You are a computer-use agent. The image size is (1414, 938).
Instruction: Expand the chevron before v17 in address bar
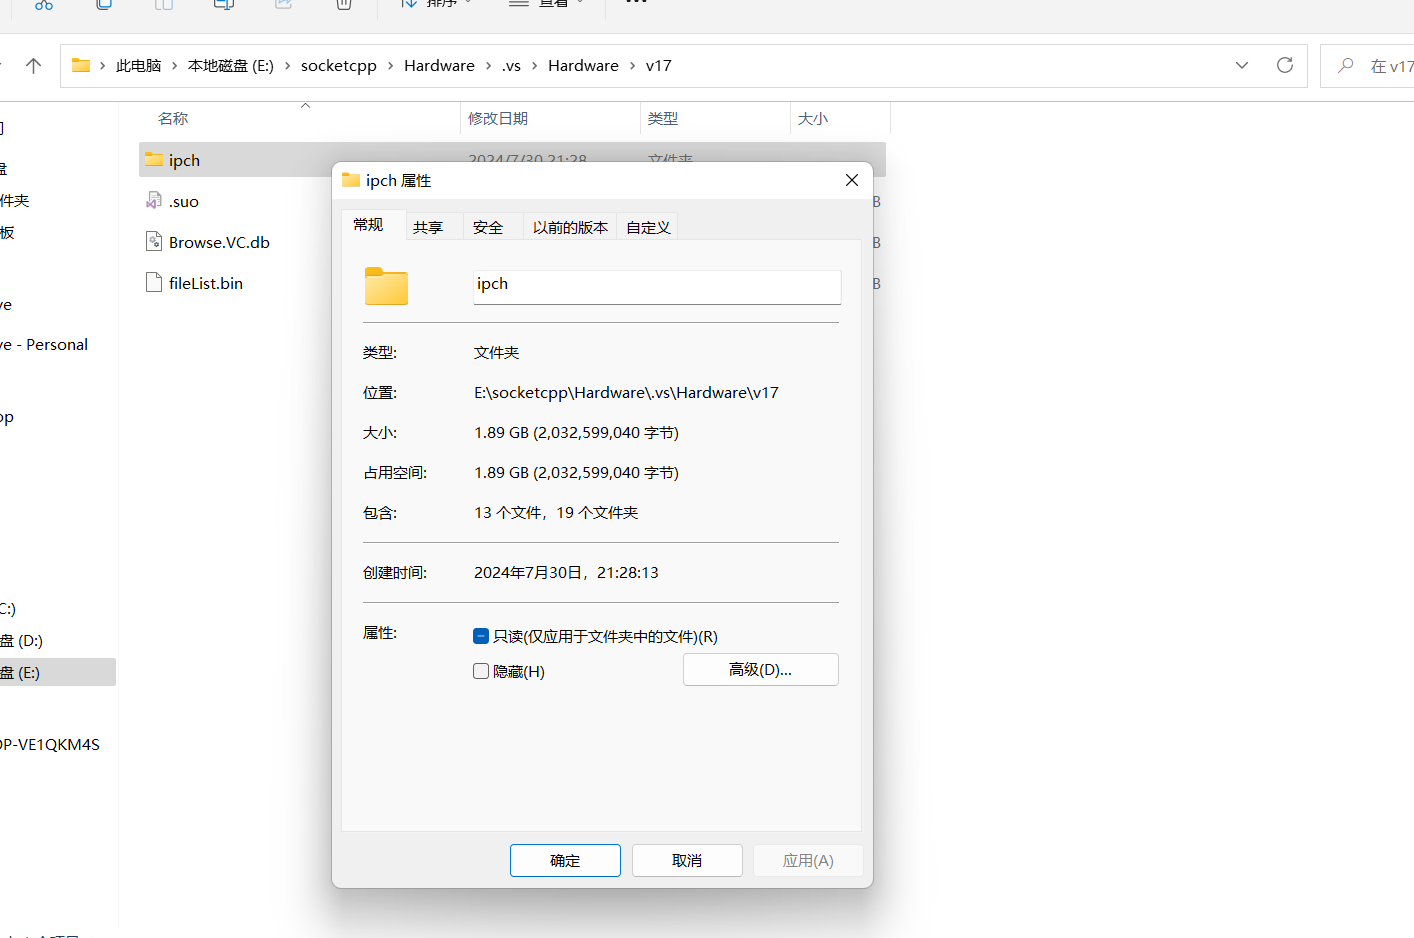click(633, 66)
